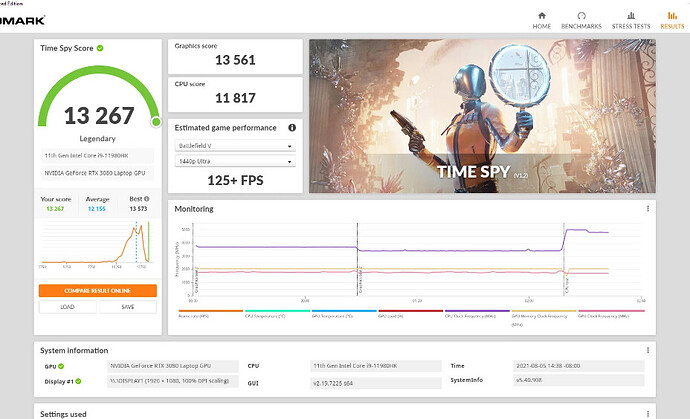Click the Average score 12 155
The image size is (690, 419).
pos(97,209)
